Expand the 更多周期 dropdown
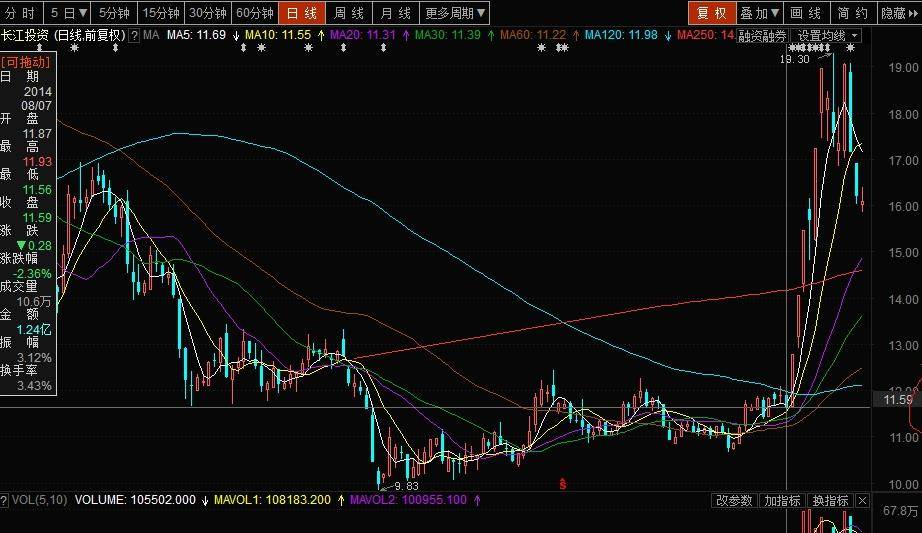This screenshot has height=533, width=922. pos(454,13)
